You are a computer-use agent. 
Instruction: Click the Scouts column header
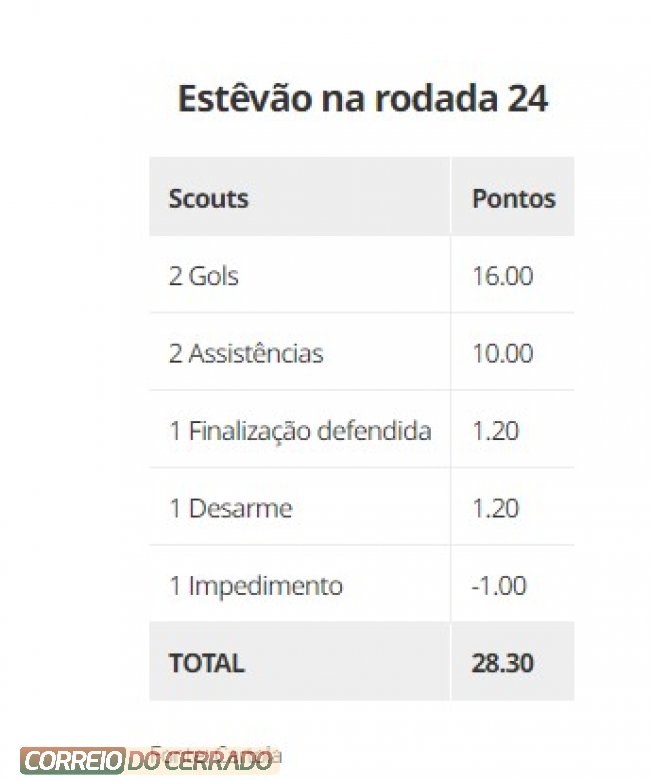[208, 198]
